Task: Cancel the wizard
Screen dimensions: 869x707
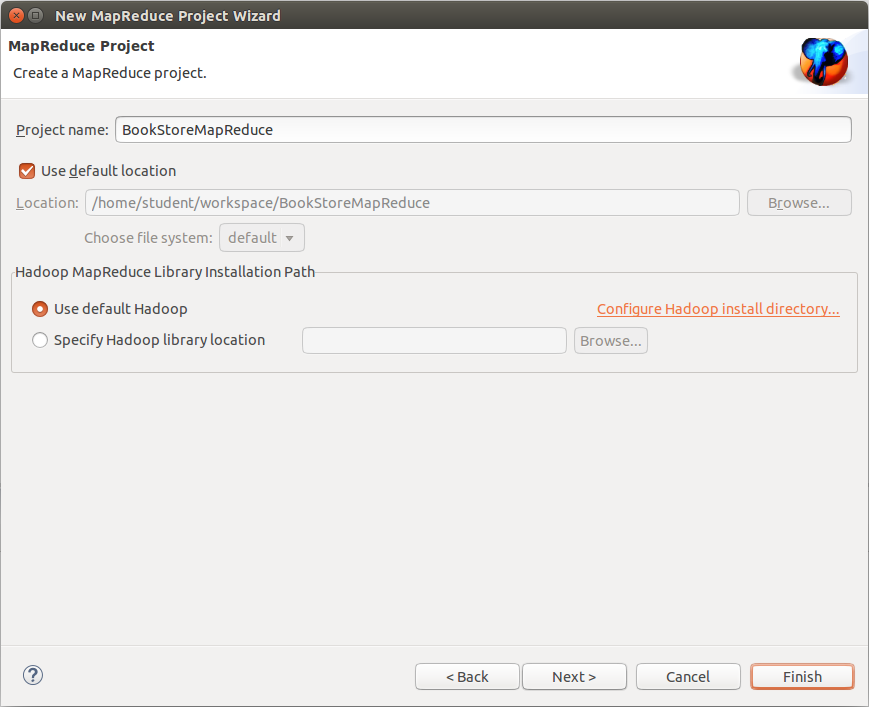Action: pyautogui.click(x=688, y=677)
